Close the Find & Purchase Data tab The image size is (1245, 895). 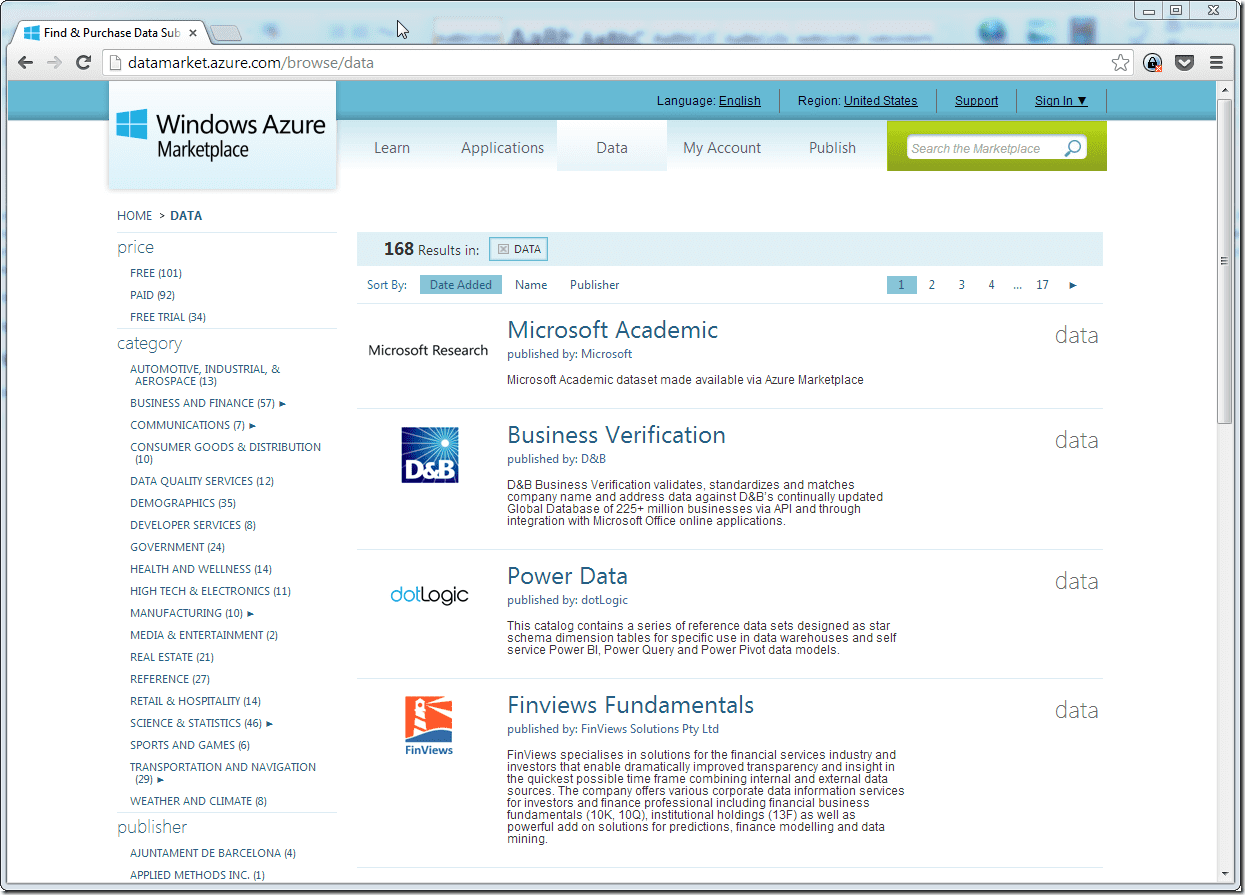(193, 33)
